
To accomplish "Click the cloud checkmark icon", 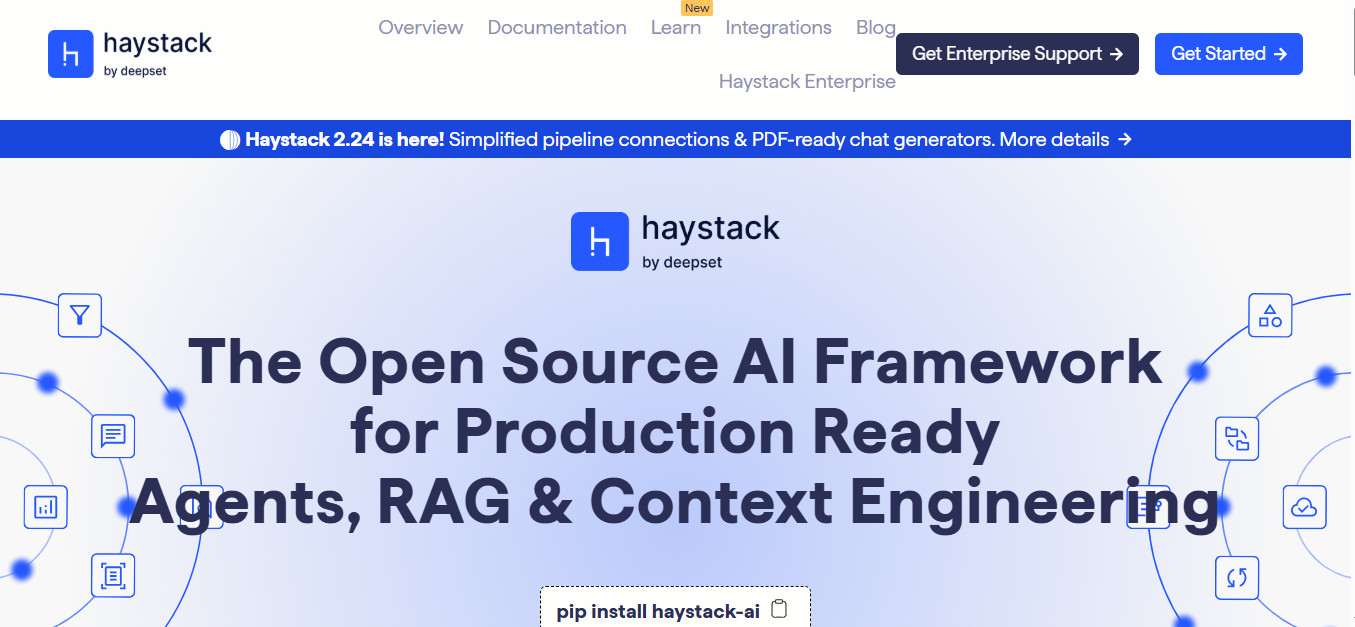I will 1304,507.
